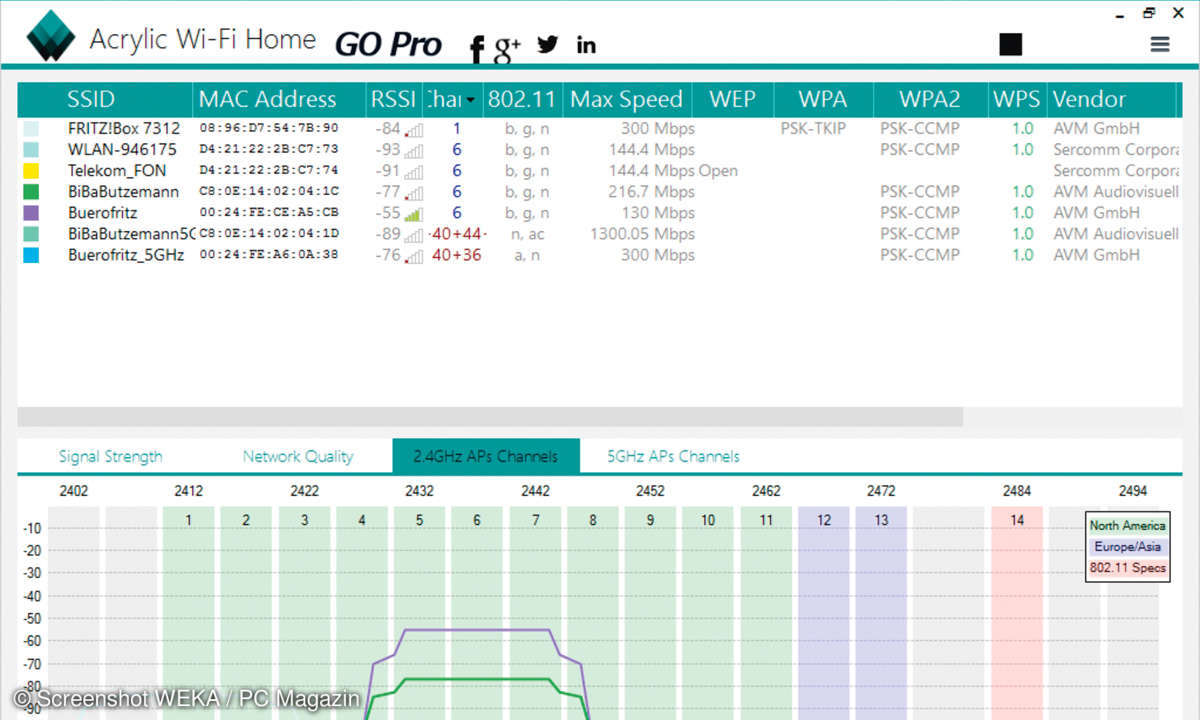Sort by 802.11 column header
This screenshot has height=720, width=1200.
tap(524, 99)
